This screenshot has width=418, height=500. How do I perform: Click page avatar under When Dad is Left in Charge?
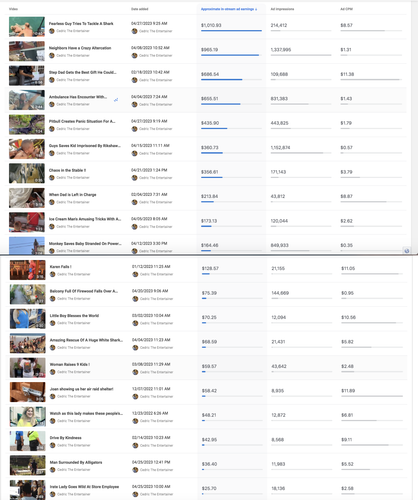[x=52, y=202]
